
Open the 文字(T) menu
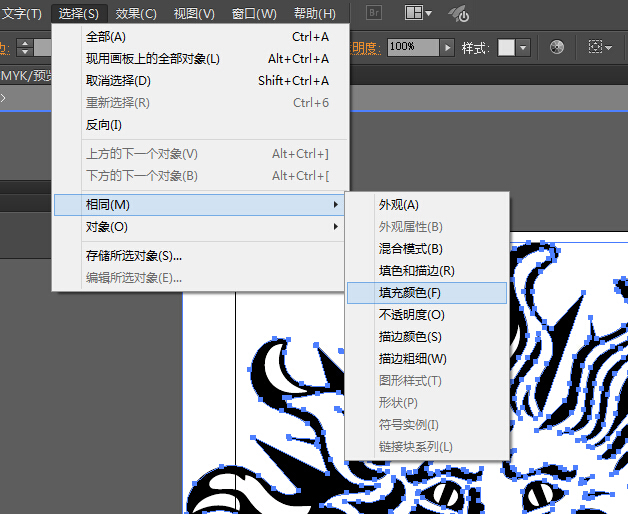[21, 14]
